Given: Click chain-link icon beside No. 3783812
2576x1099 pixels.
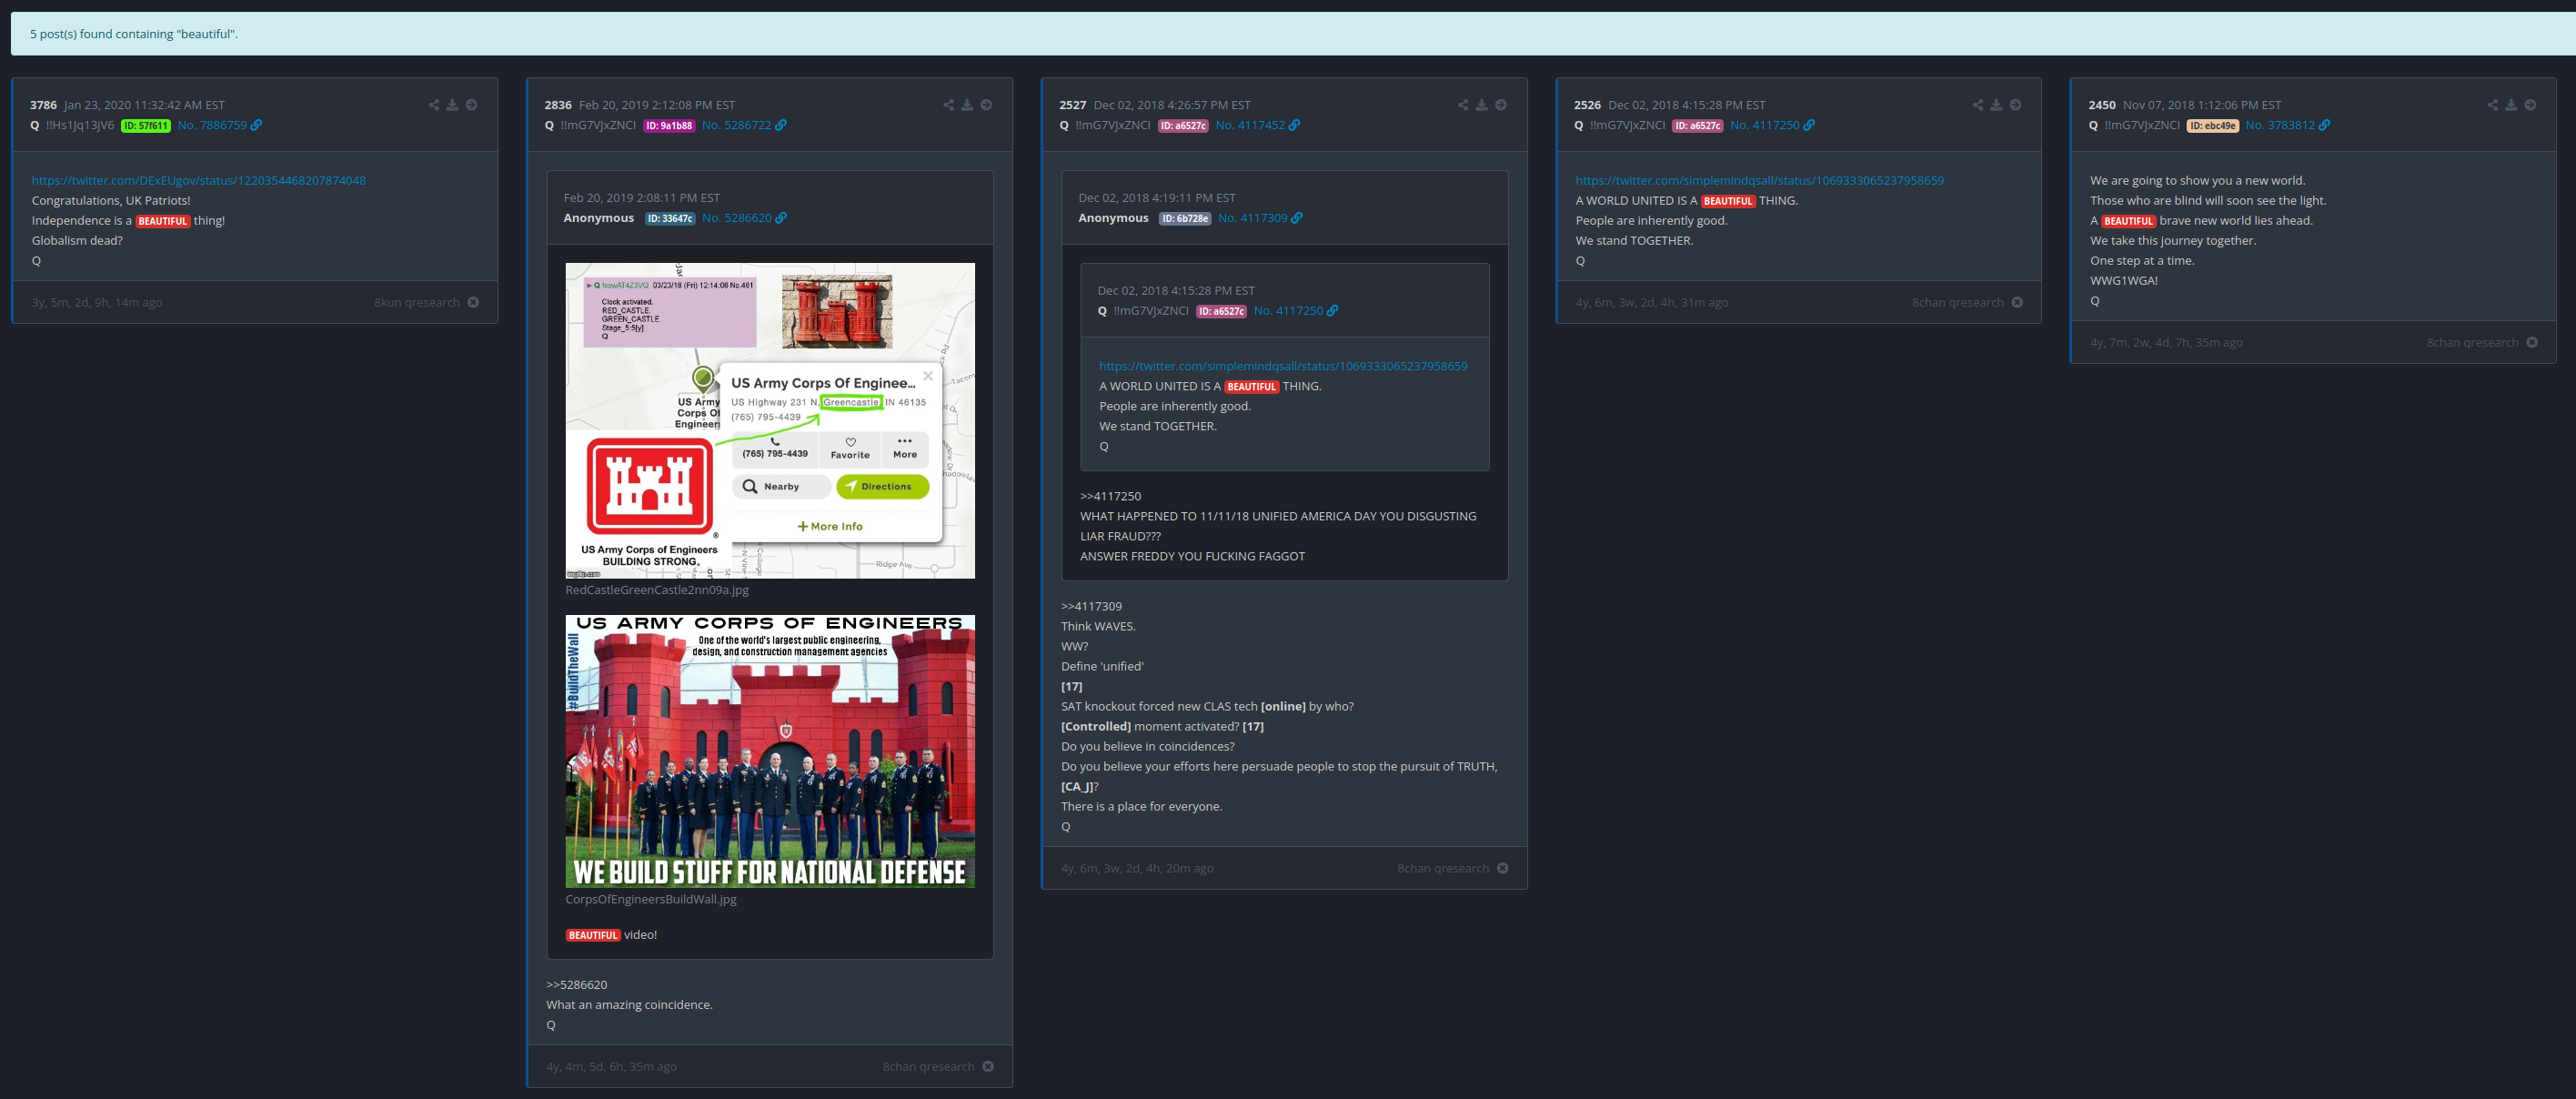Looking at the screenshot, I should tap(2325, 125).
